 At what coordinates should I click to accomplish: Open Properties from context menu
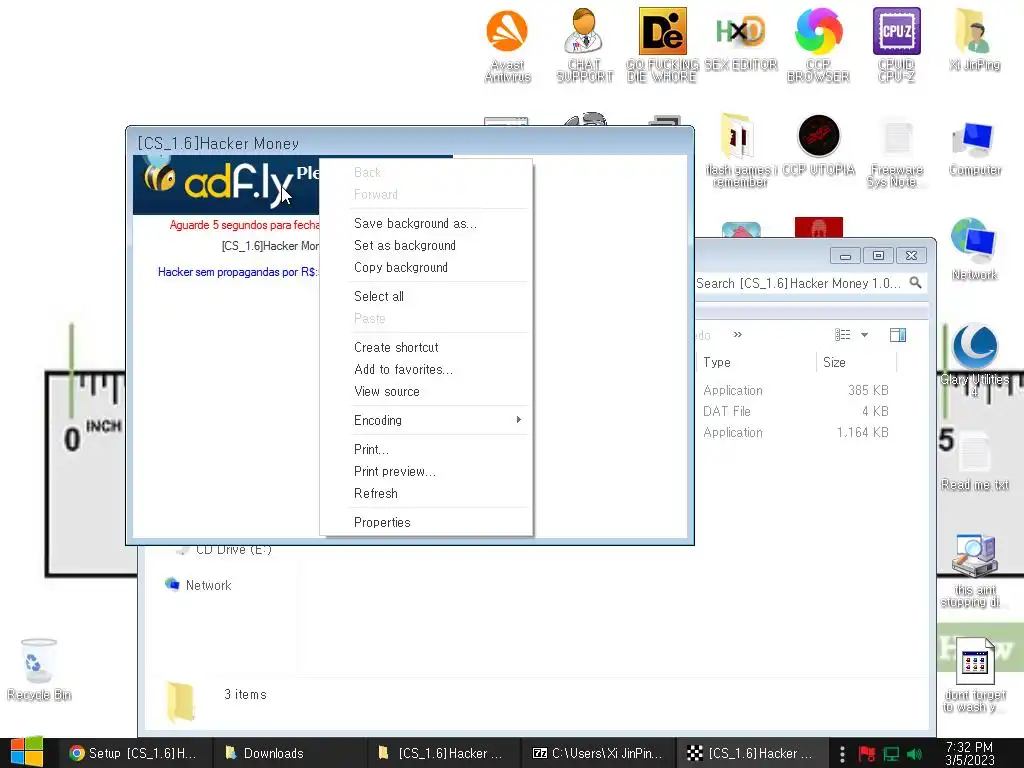[x=426, y=522]
